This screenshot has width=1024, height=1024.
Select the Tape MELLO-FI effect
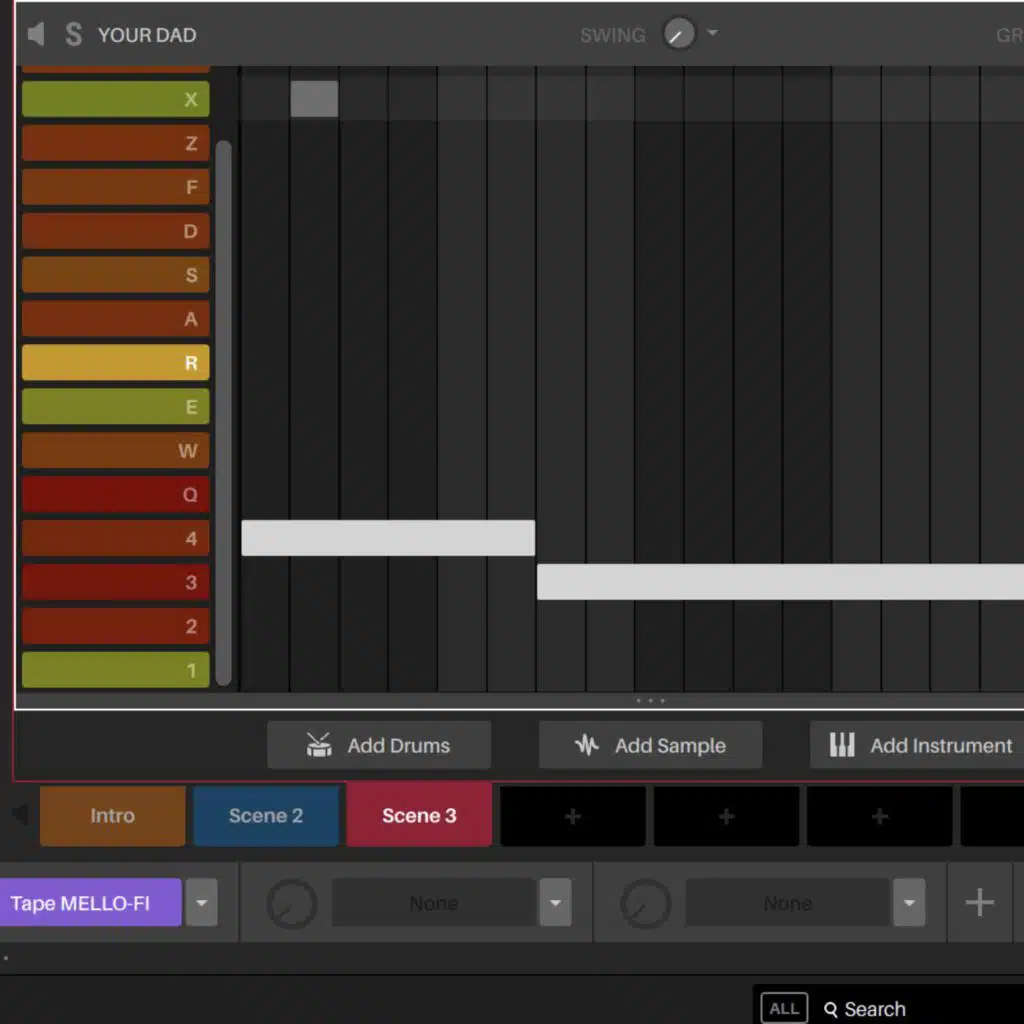[91, 903]
